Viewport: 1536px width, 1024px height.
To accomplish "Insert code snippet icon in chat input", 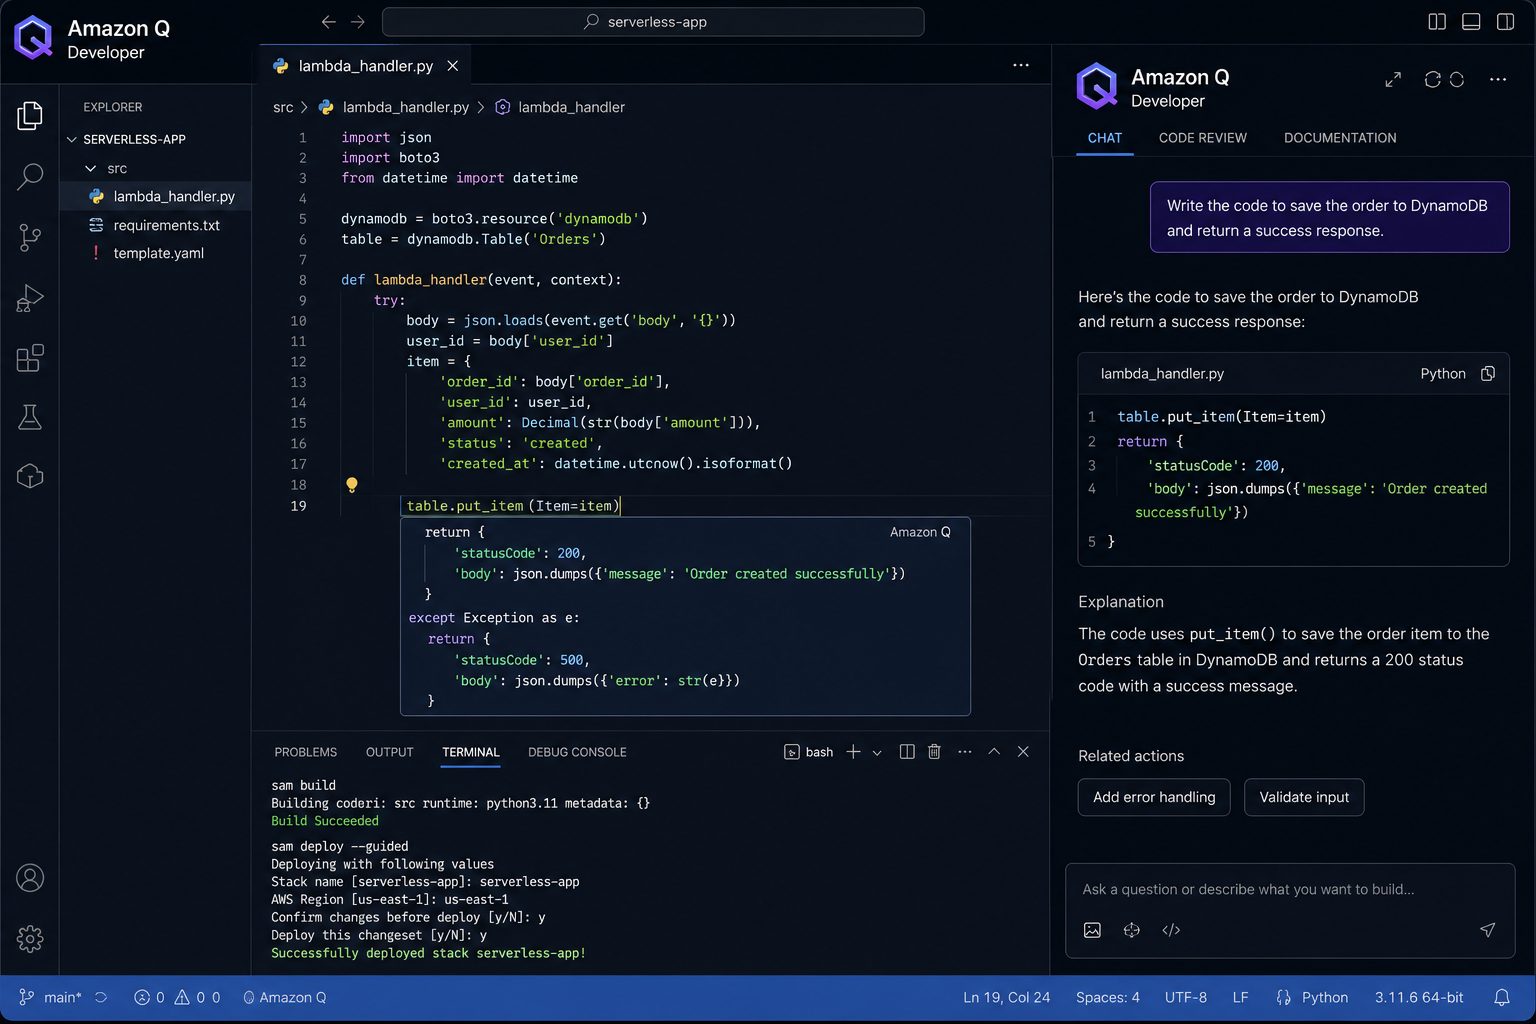I will pyautogui.click(x=1171, y=930).
